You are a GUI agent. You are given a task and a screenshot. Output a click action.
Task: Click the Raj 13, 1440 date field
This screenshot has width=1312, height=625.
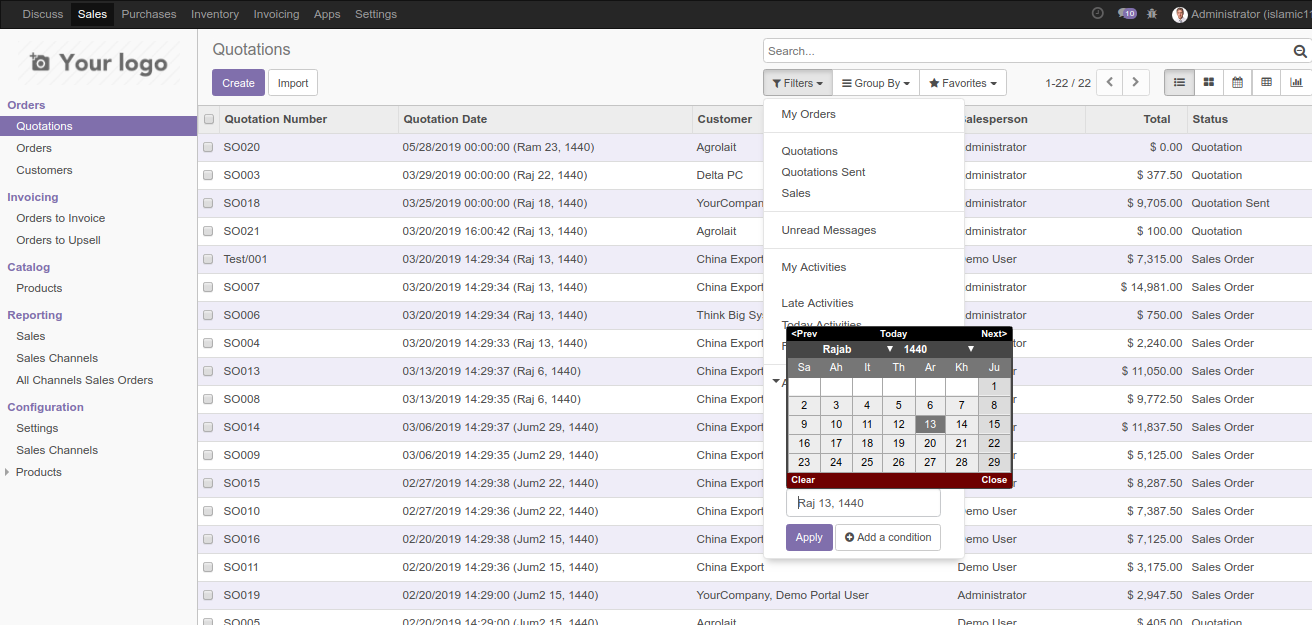click(x=863, y=503)
